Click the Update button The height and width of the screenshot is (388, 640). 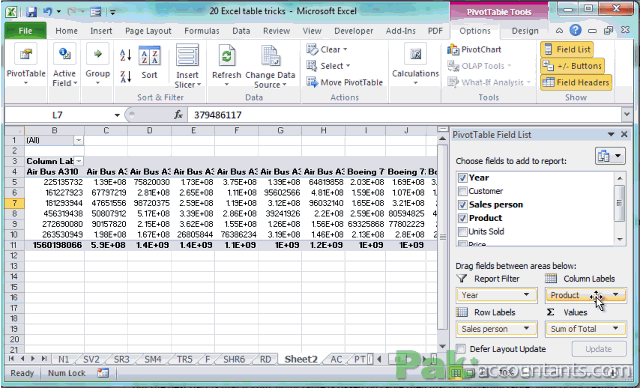[x=599, y=349]
